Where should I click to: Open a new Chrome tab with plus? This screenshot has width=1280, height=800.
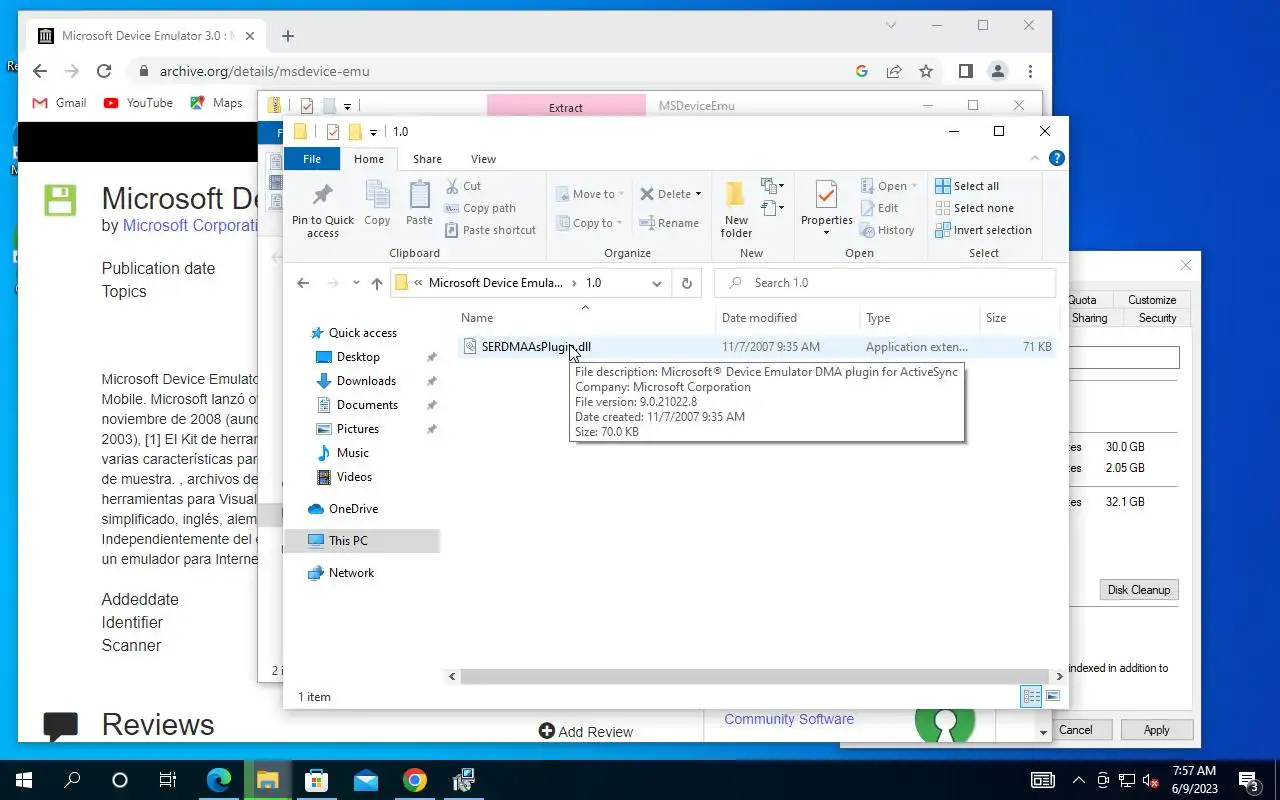click(288, 36)
